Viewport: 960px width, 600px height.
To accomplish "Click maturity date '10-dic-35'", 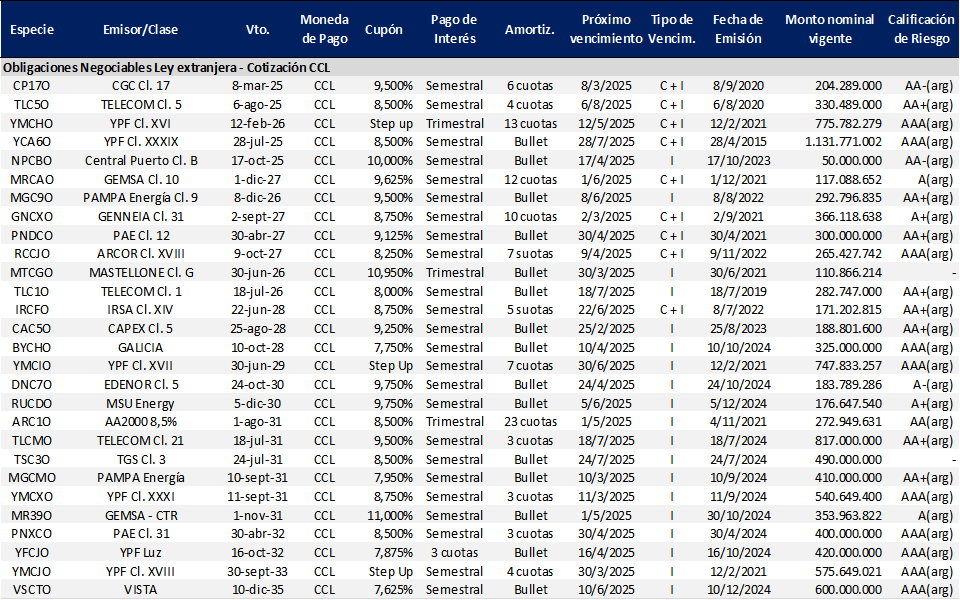I will click(x=257, y=590).
